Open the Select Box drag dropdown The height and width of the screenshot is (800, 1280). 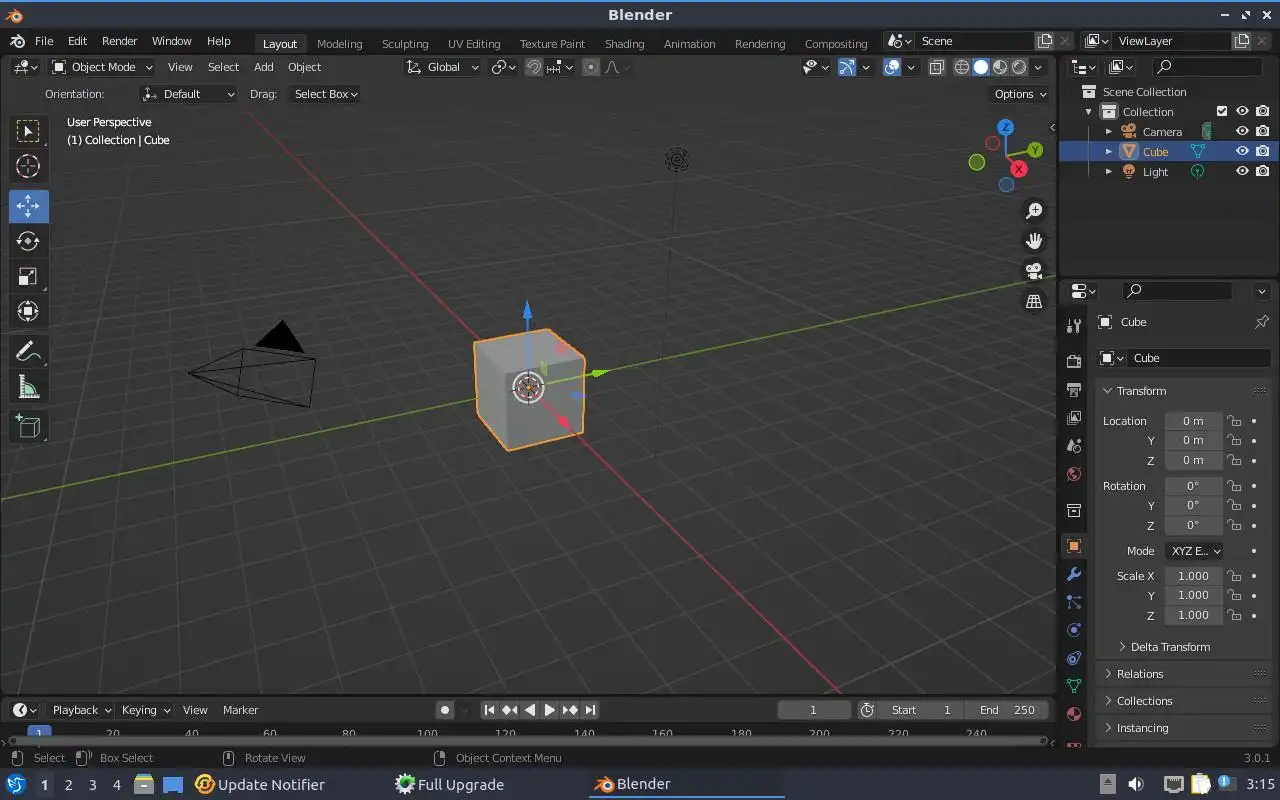pos(326,94)
